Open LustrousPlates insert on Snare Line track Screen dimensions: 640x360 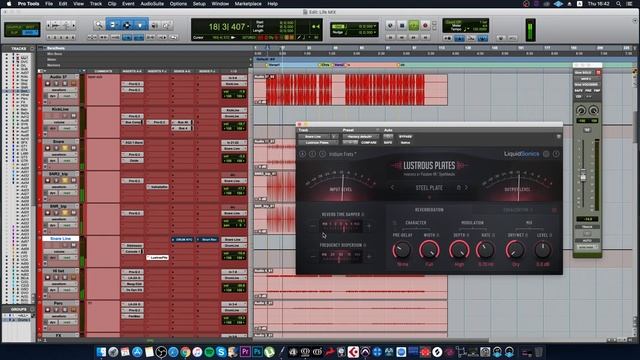pyautogui.click(x=158, y=258)
